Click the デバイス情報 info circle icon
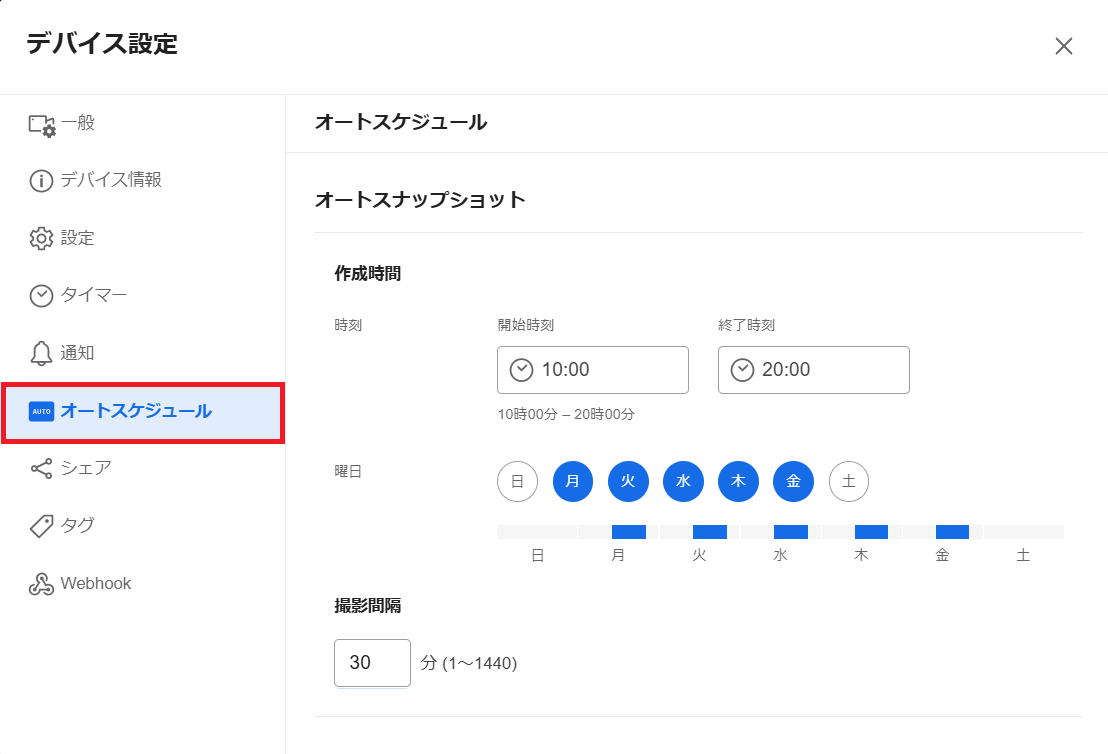This screenshot has height=754, width=1108. click(41, 181)
